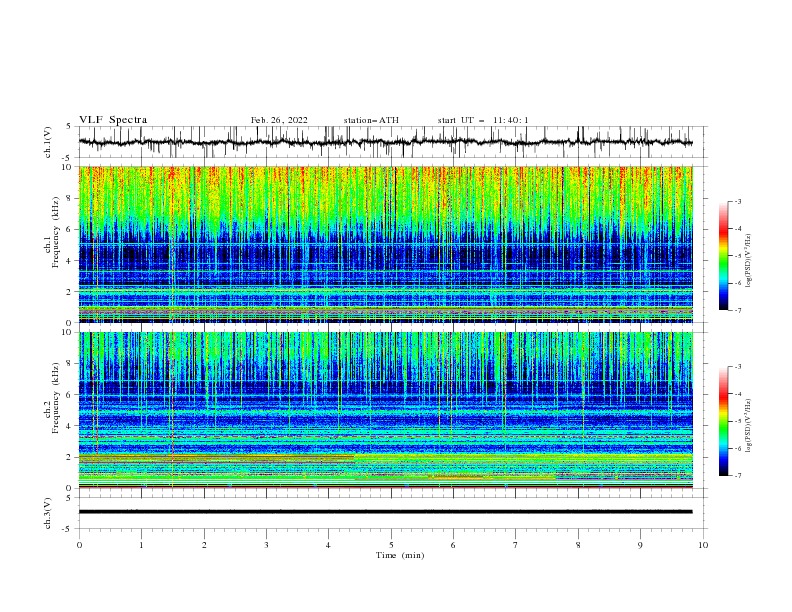Click the ch.3(V) waveform trace panel
792x612 pixels.
point(393,513)
